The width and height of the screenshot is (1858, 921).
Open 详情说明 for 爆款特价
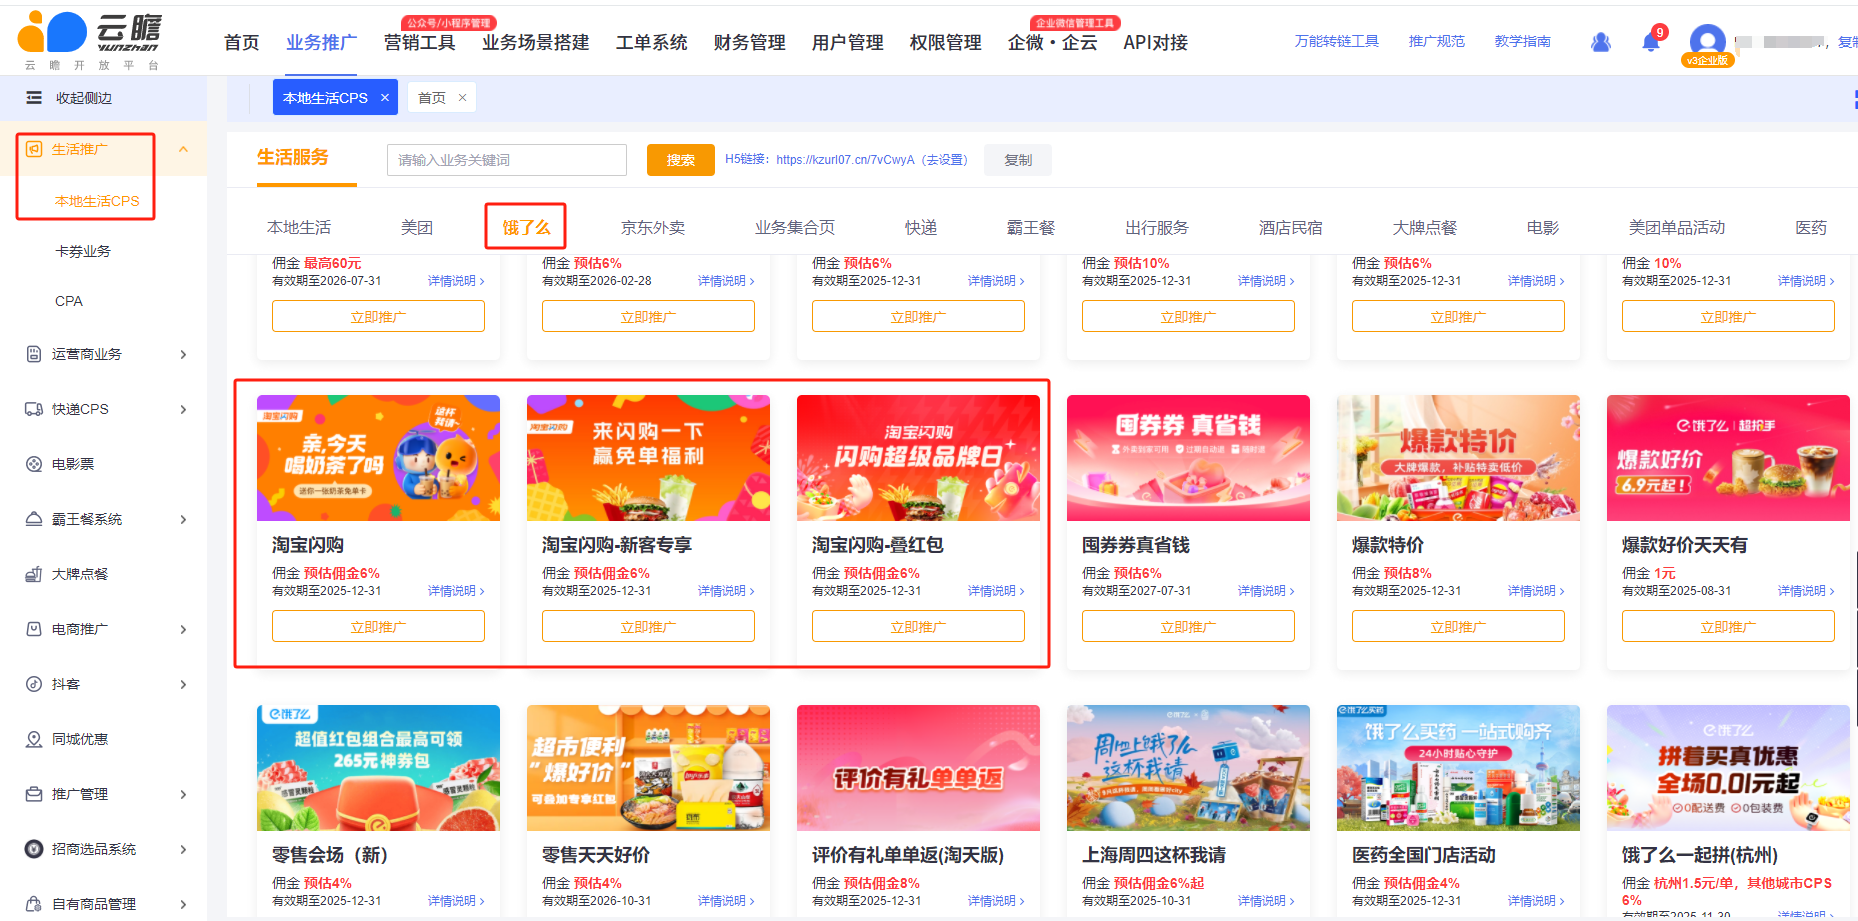click(x=1536, y=591)
